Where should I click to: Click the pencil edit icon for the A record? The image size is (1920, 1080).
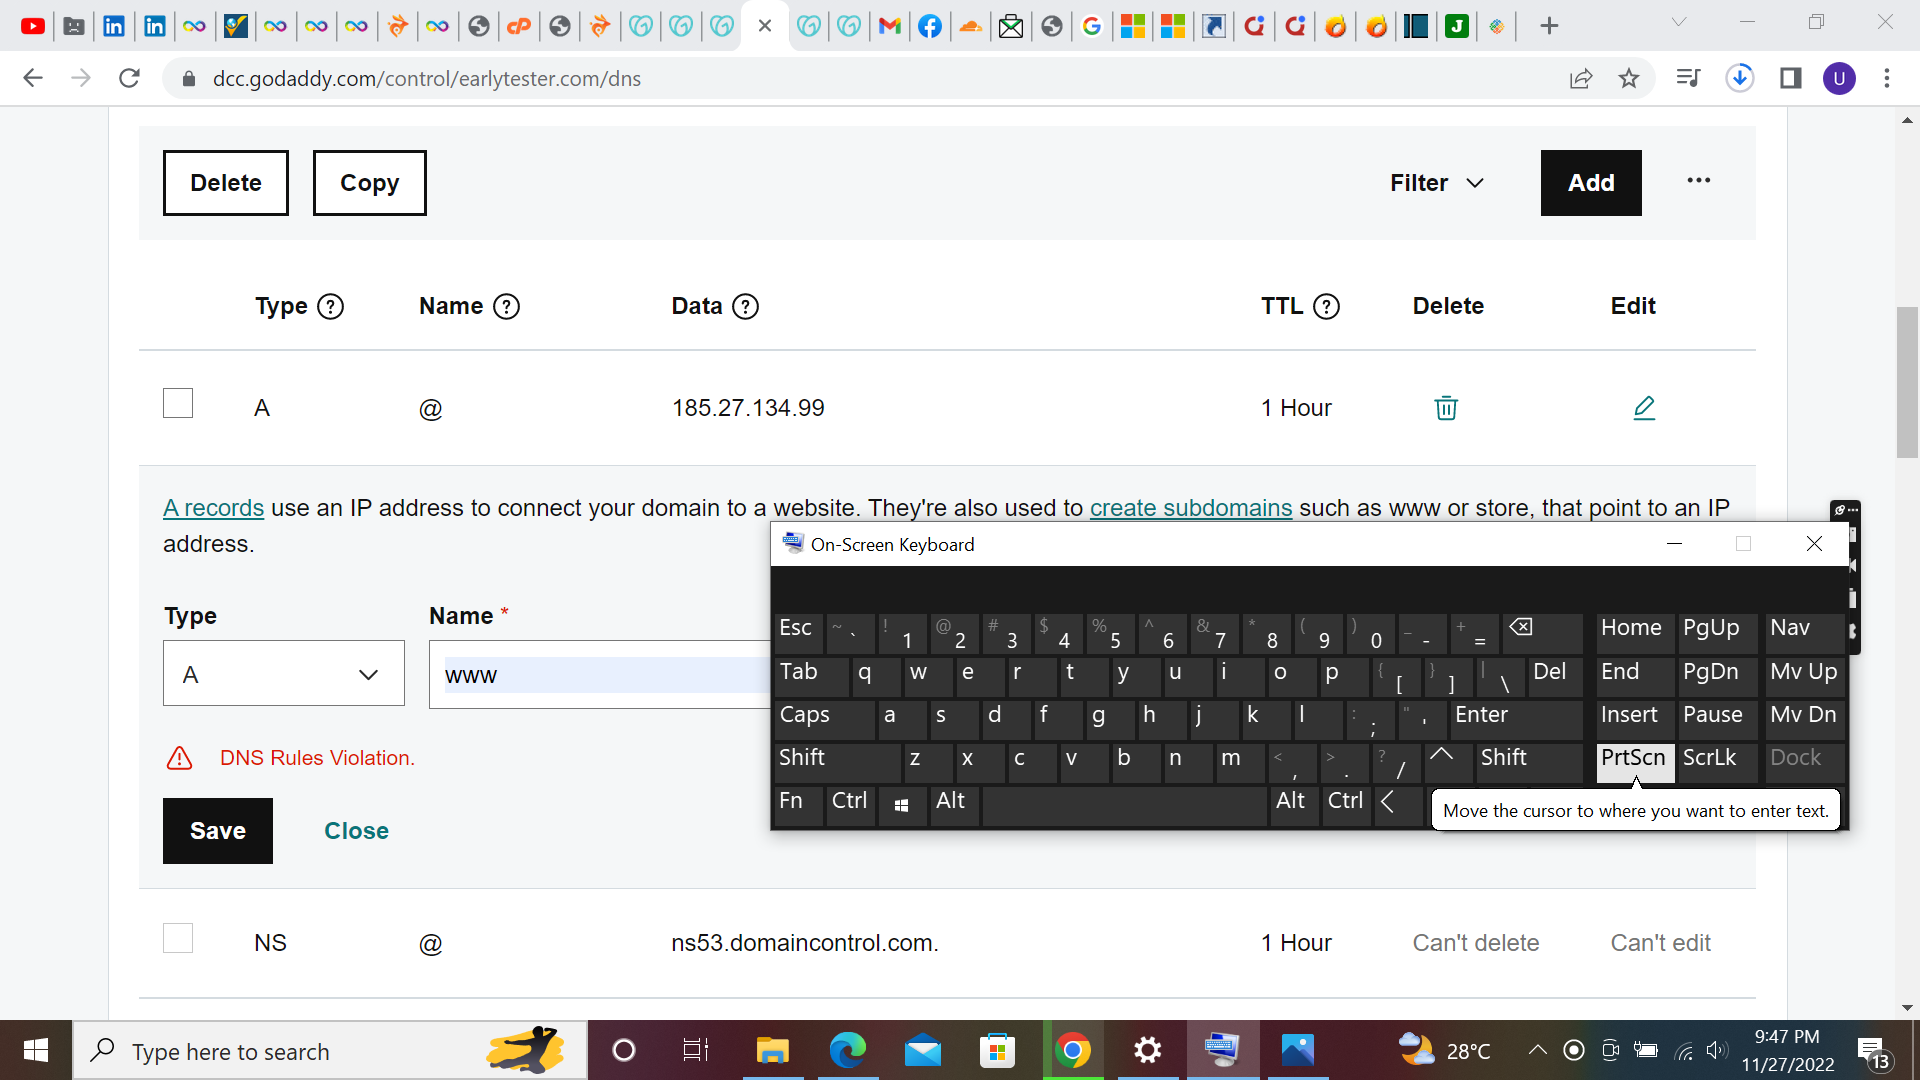[x=1644, y=408]
